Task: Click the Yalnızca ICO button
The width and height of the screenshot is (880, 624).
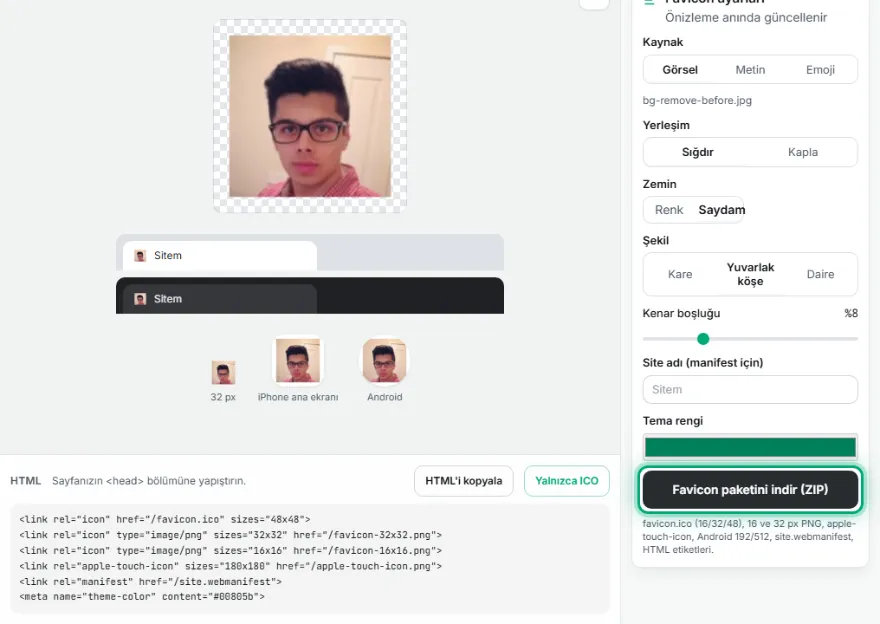Action: [567, 481]
